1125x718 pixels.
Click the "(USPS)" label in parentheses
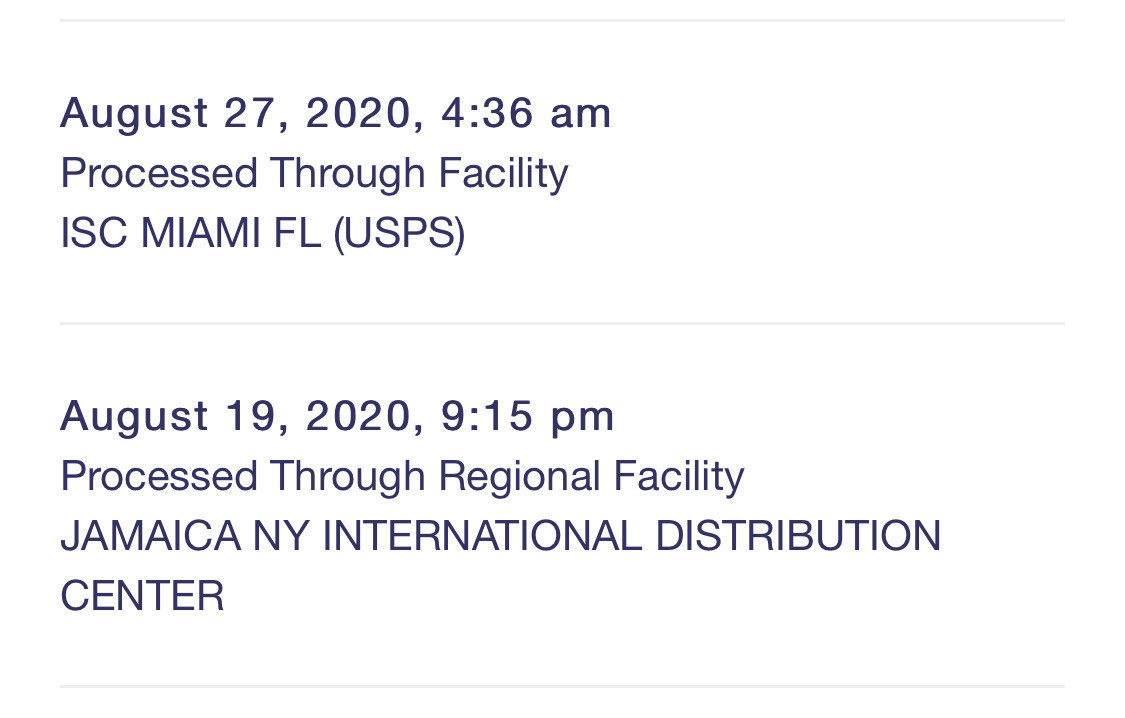(399, 234)
